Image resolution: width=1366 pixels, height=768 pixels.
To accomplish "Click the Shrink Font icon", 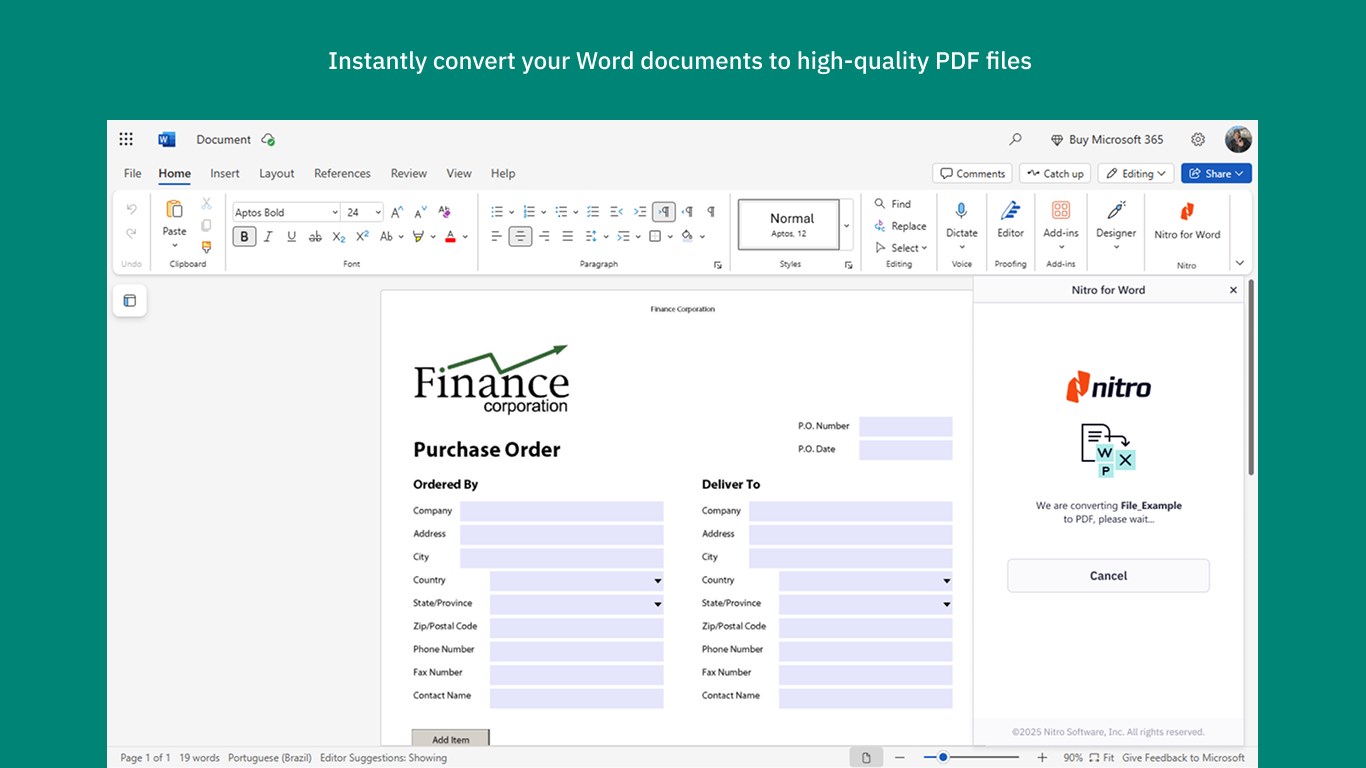I will (420, 212).
